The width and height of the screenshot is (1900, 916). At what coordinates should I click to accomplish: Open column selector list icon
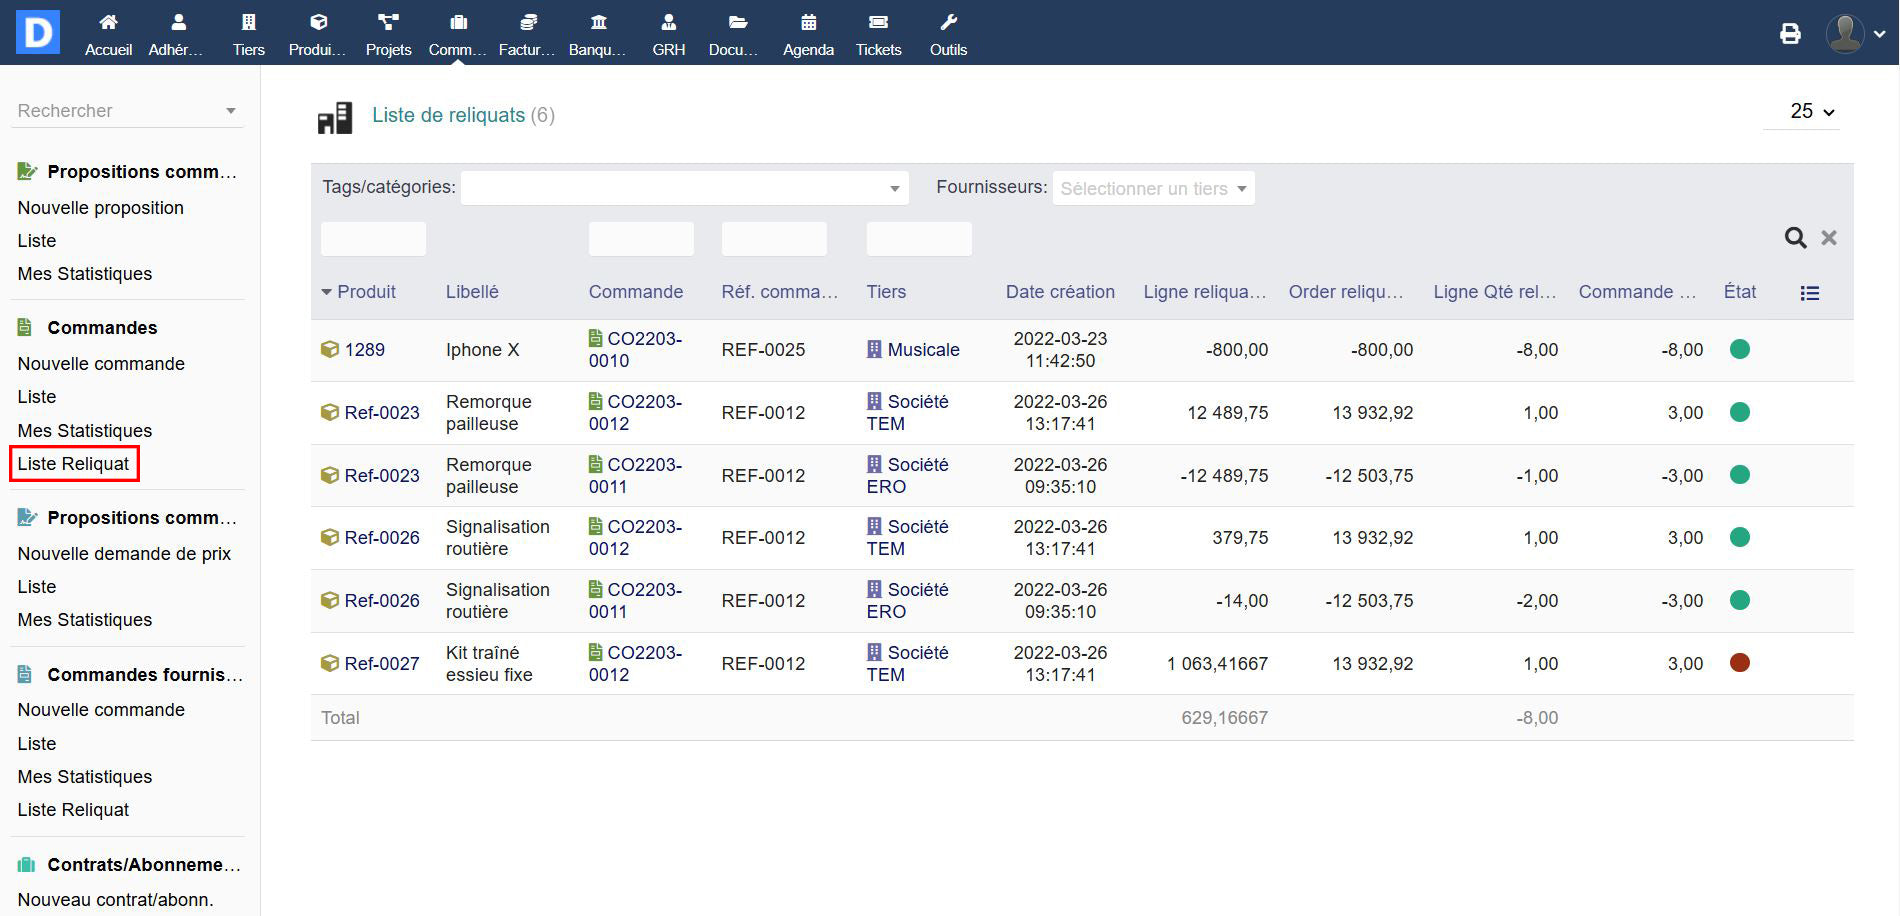click(1809, 293)
